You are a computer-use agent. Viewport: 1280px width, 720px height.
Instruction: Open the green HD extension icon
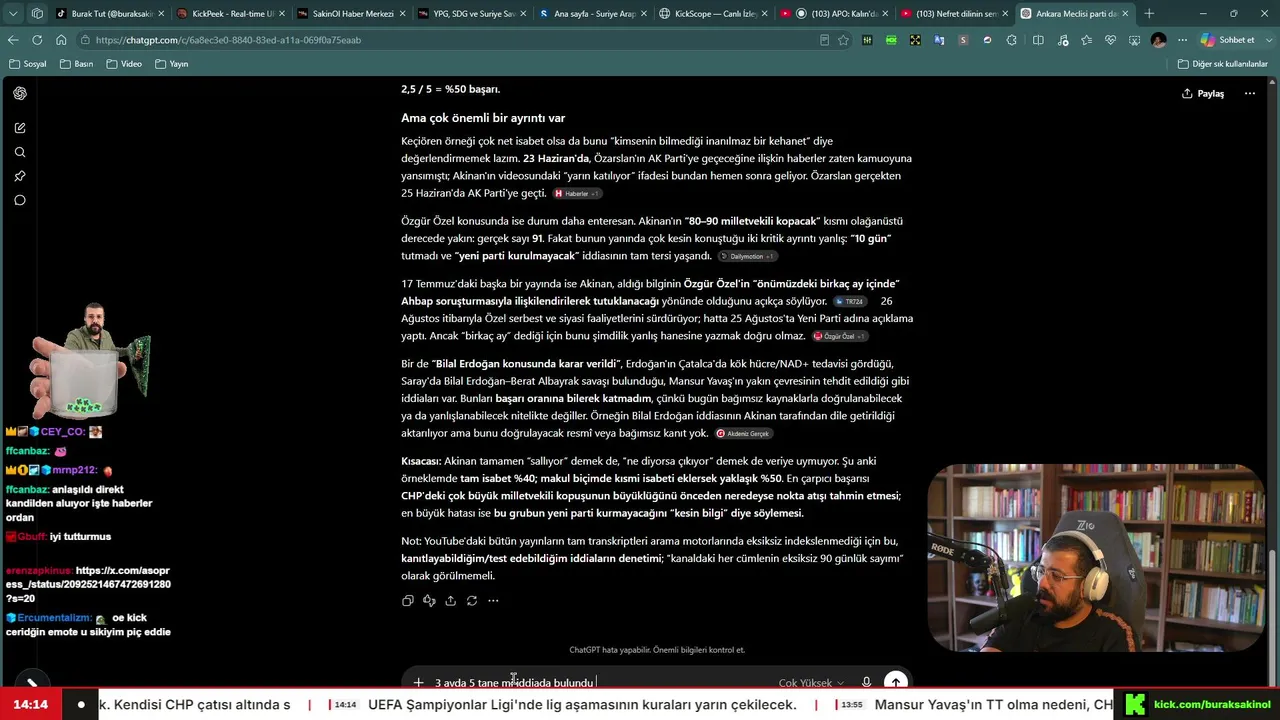(x=891, y=40)
